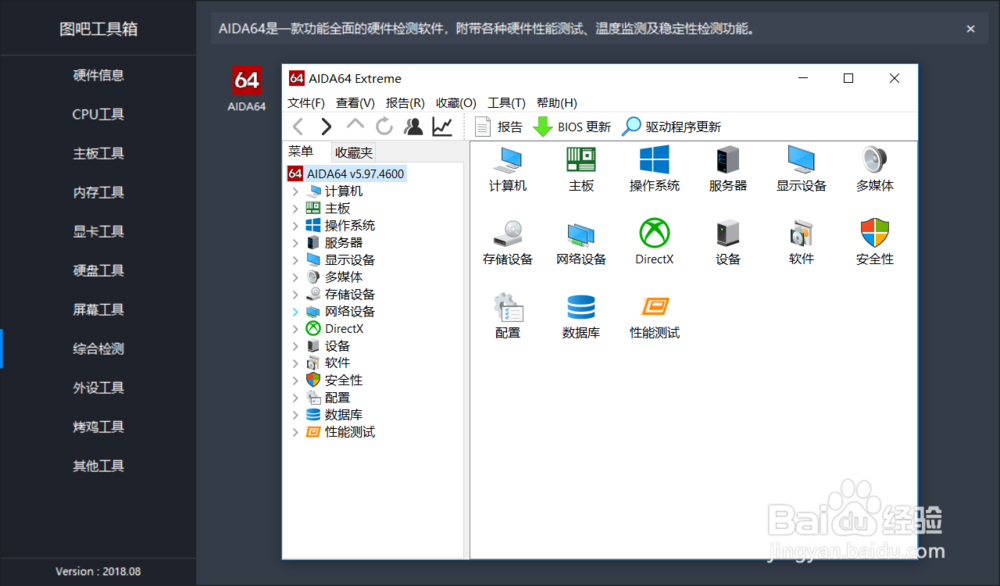The height and width of the screenshot is (586, 1000).
Task: Open the 查看(V) menu
Action: point(355,103)
